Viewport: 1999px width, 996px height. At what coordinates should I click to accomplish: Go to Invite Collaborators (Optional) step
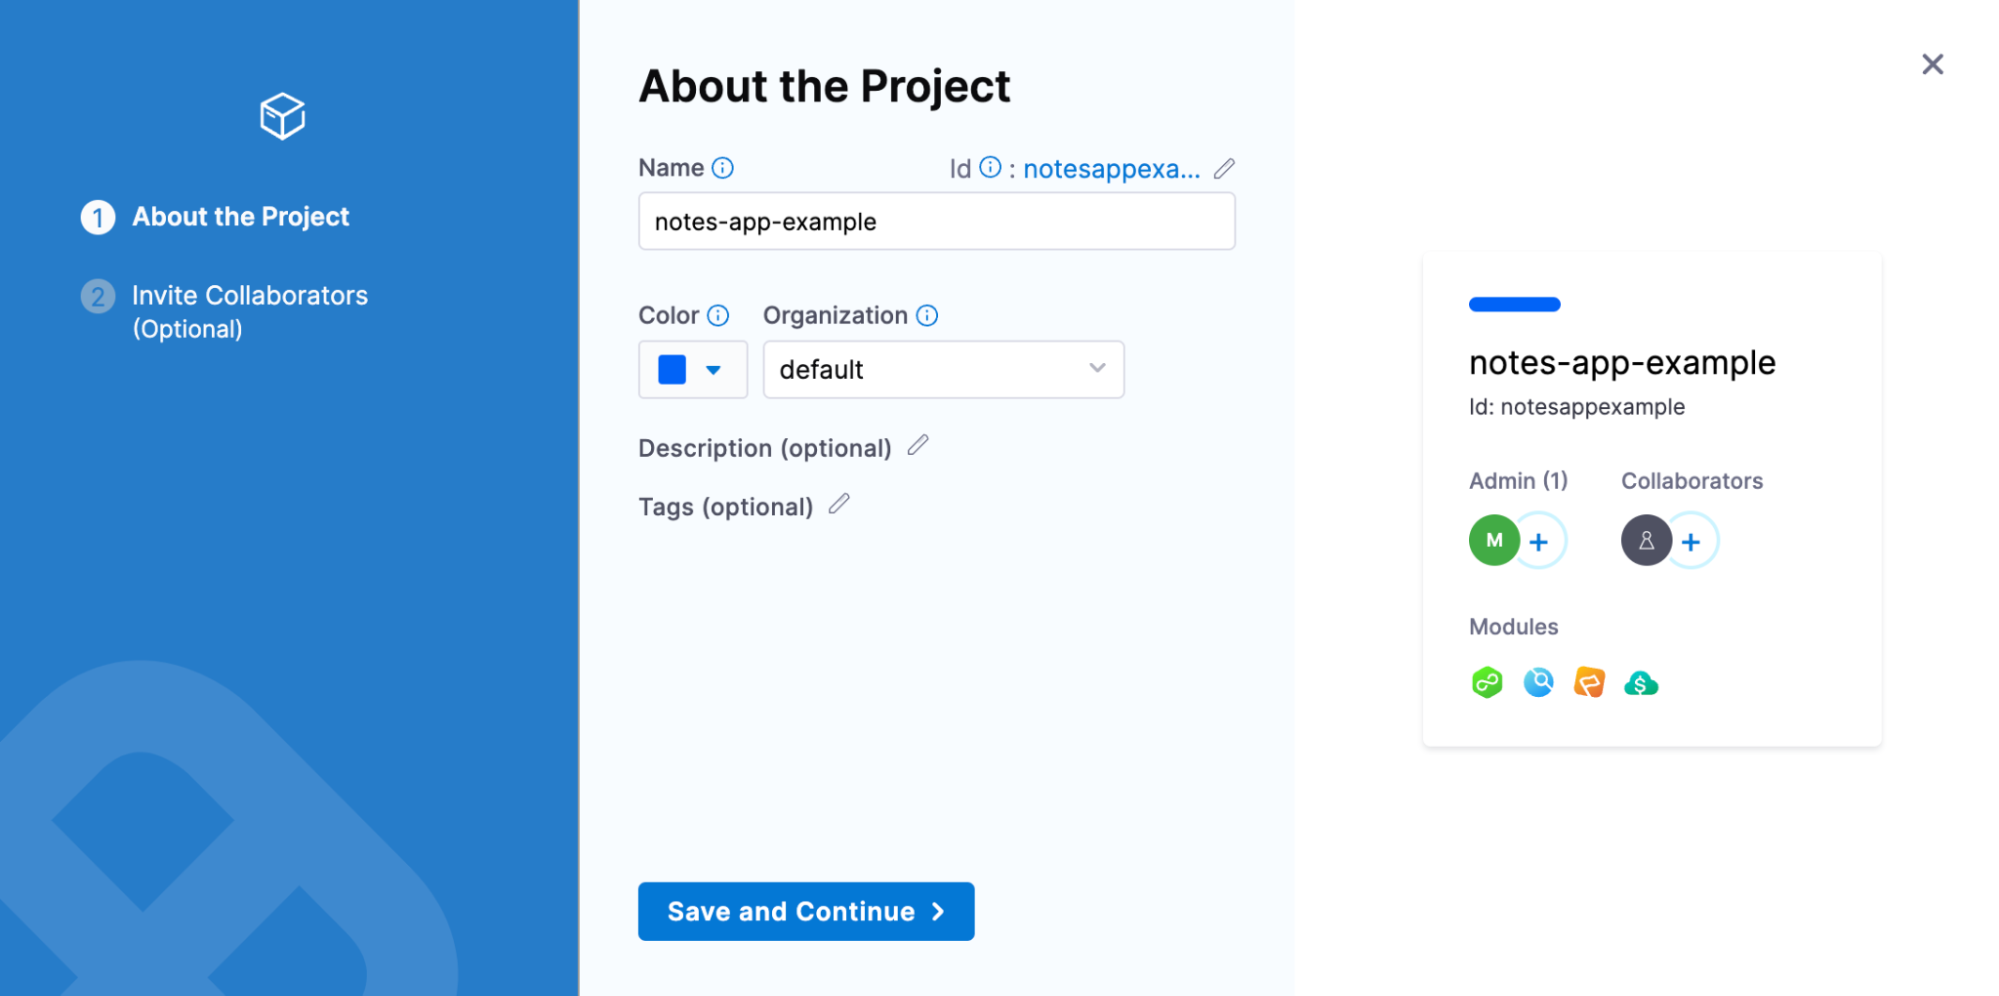click(249, 295)
